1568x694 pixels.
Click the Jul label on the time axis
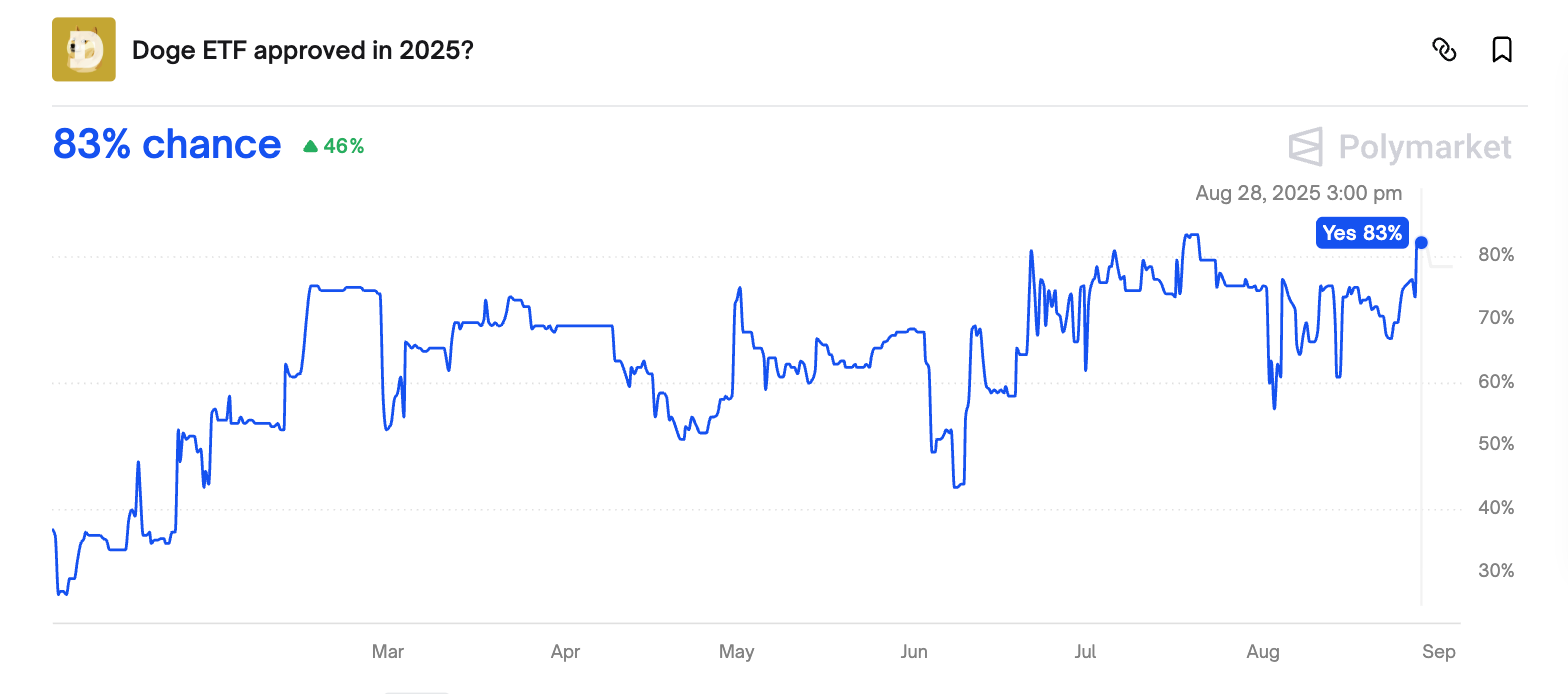tap(1085, 652)
